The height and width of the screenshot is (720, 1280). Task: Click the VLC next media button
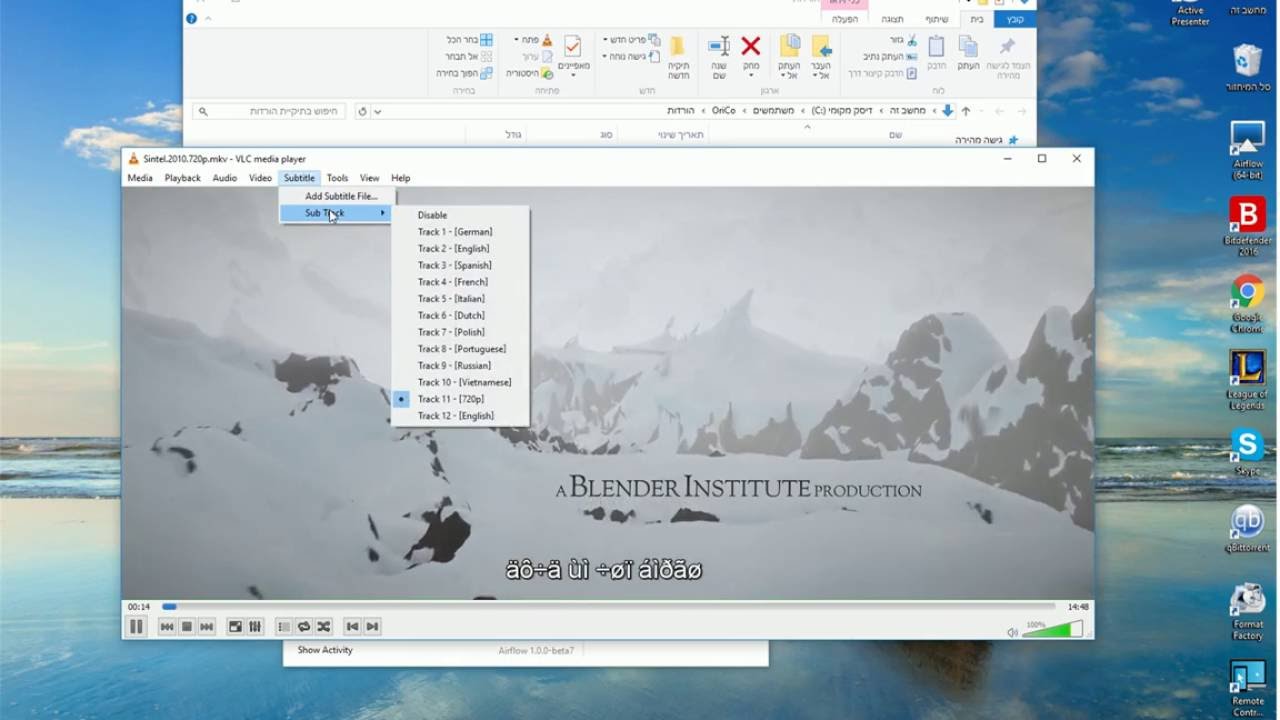pos(207,627)
